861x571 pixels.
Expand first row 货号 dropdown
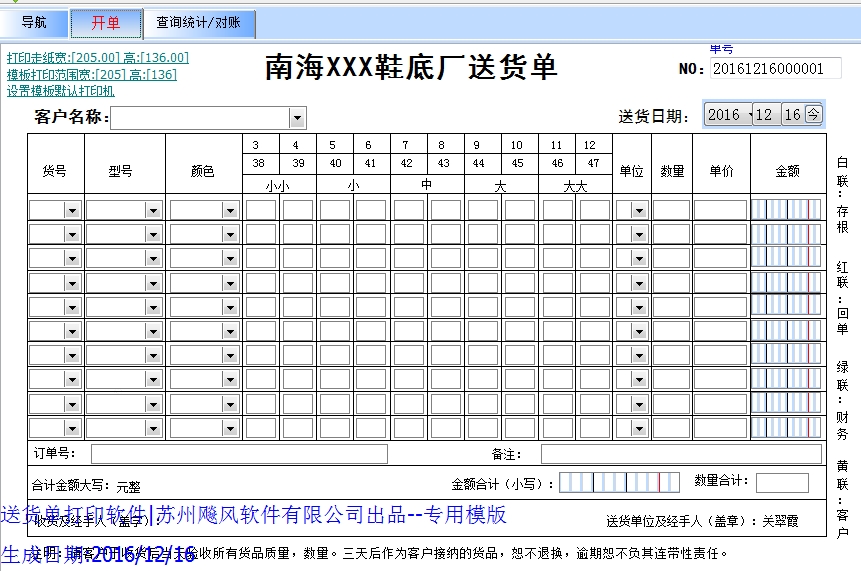[72, 210]
